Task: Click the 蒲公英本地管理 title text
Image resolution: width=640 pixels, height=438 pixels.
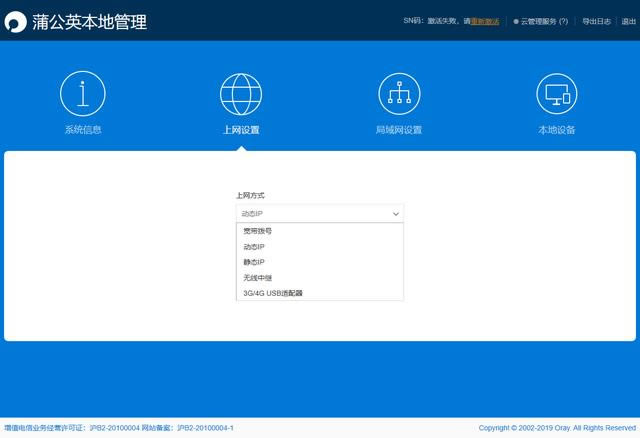Action: point(89,22)
